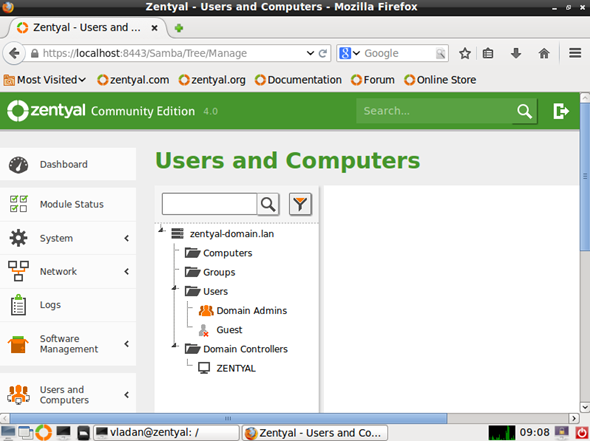The height and width of the screenshot is (441, 590).
Task: Click the Logs clipboard icon
Action: point(18,305)
